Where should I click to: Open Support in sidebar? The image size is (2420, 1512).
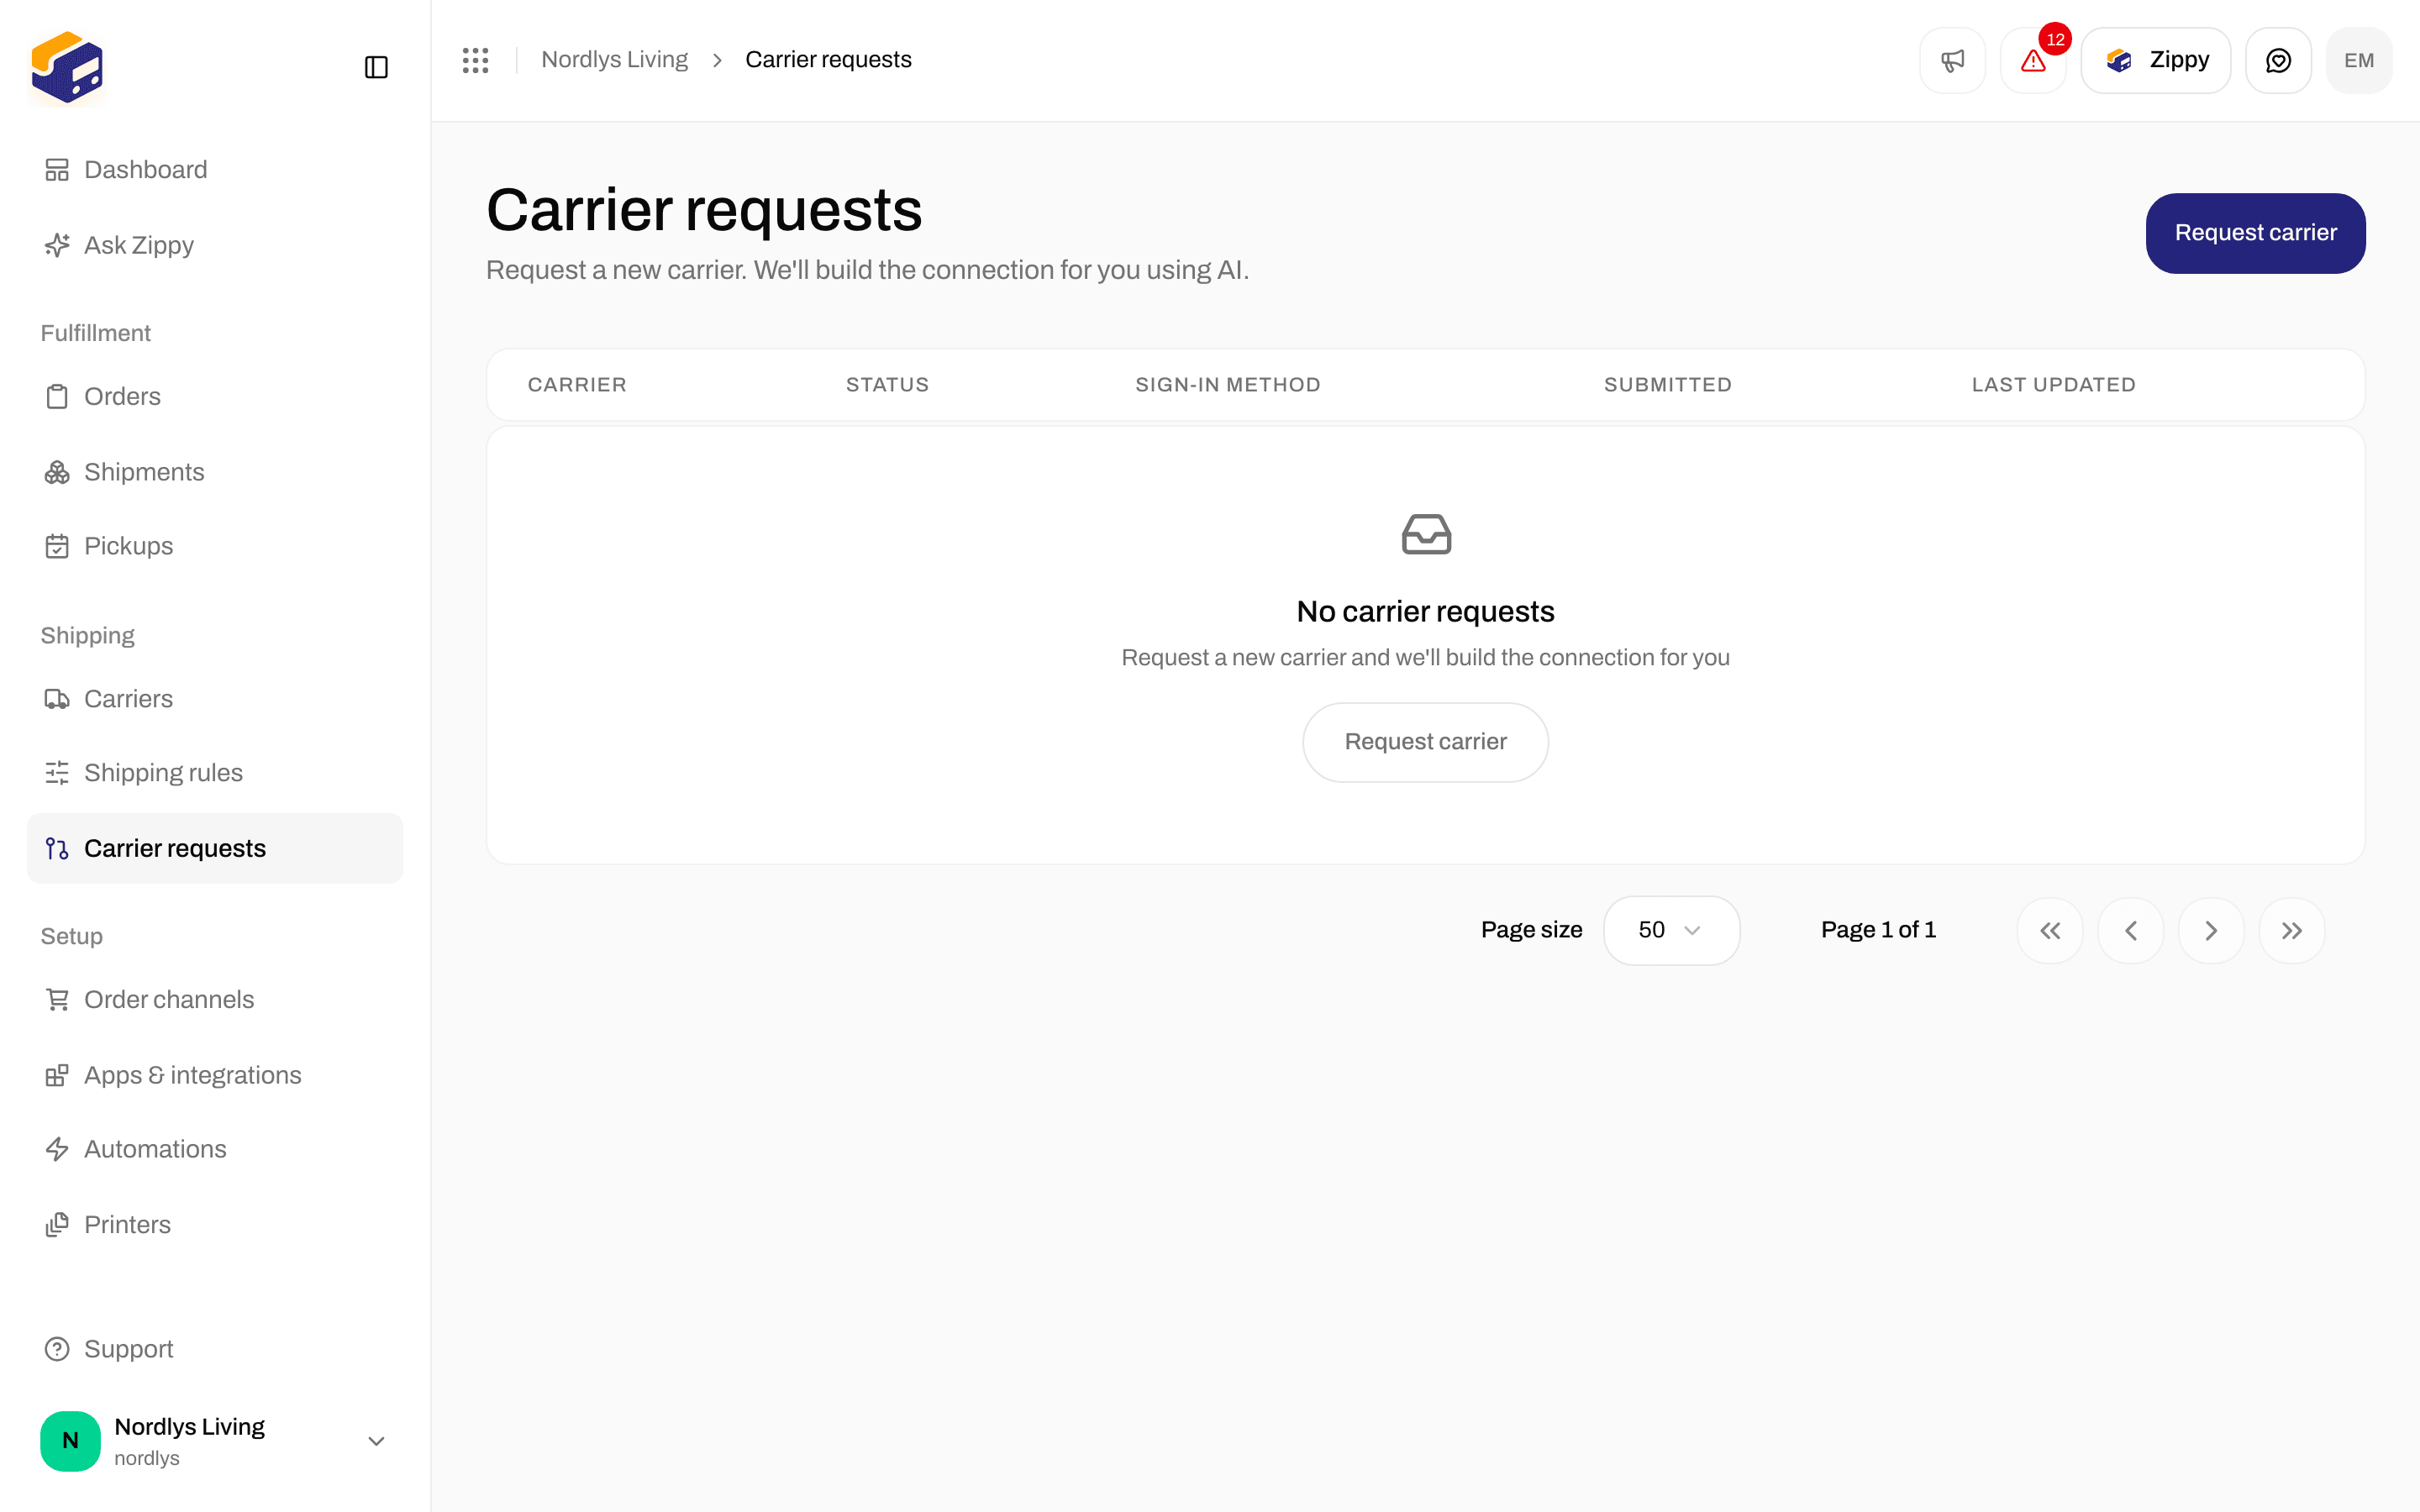coord(215,1349)
